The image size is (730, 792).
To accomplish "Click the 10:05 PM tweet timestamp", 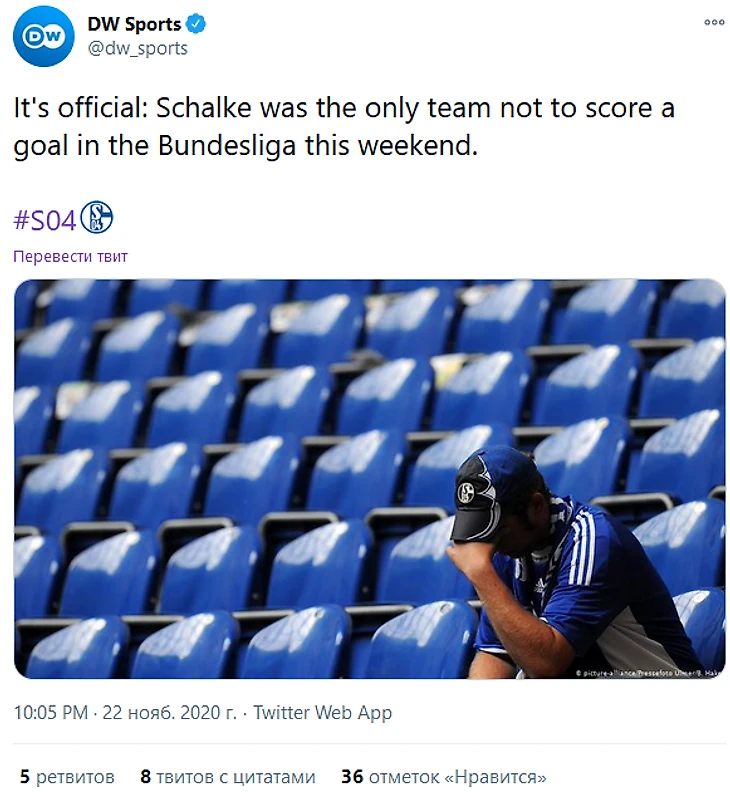I will tap(50, 713).
